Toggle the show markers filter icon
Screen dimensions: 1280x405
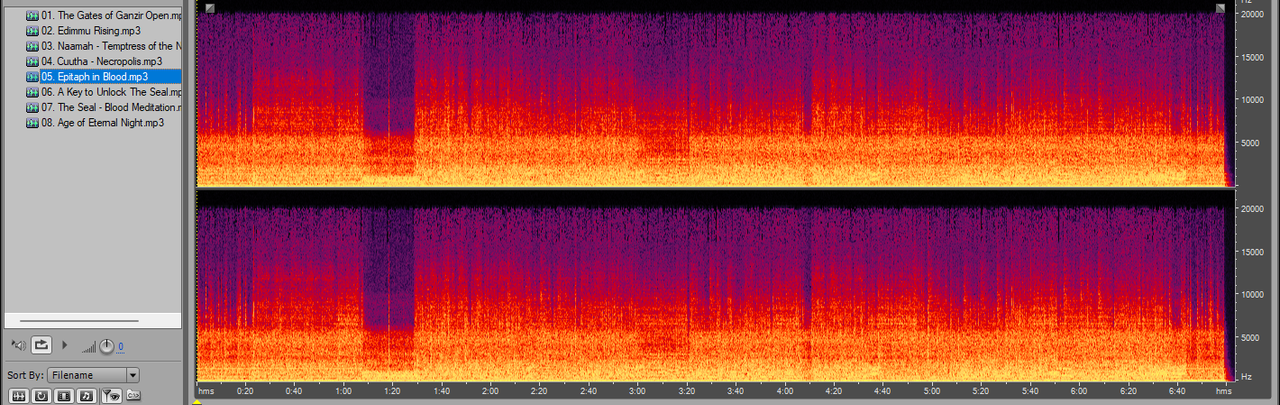111,395
